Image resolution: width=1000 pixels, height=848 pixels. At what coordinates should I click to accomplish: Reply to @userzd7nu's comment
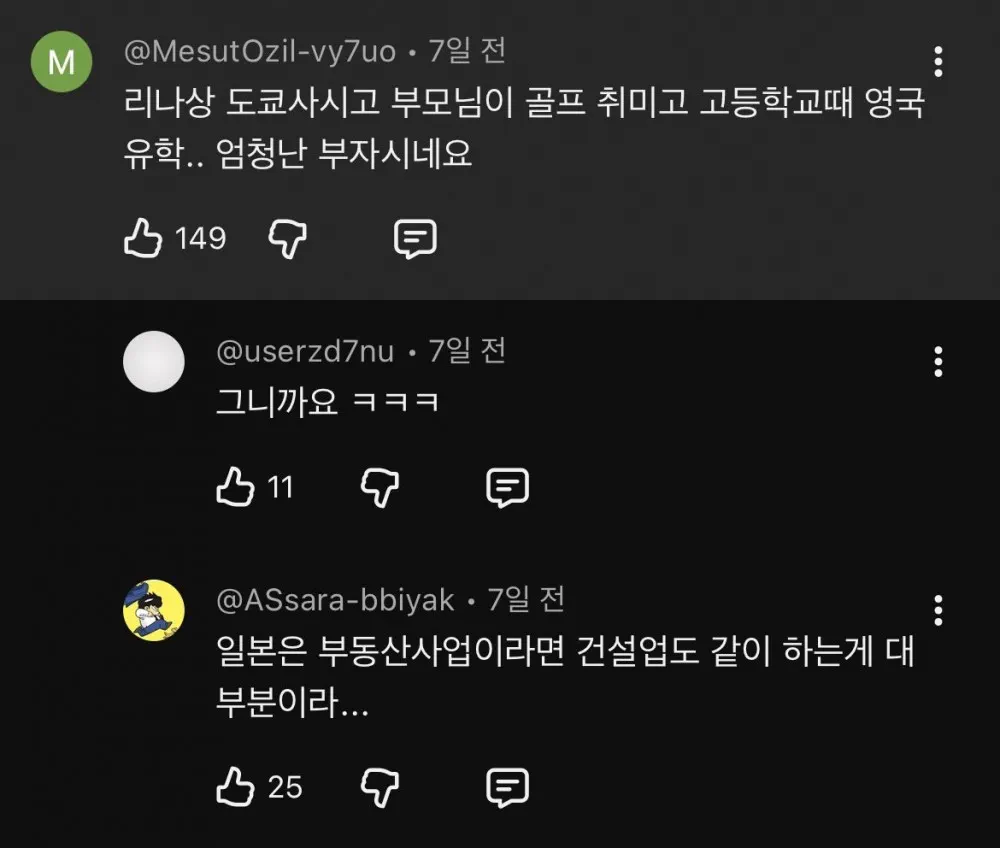pyautogui.click(x=506, y=487)
